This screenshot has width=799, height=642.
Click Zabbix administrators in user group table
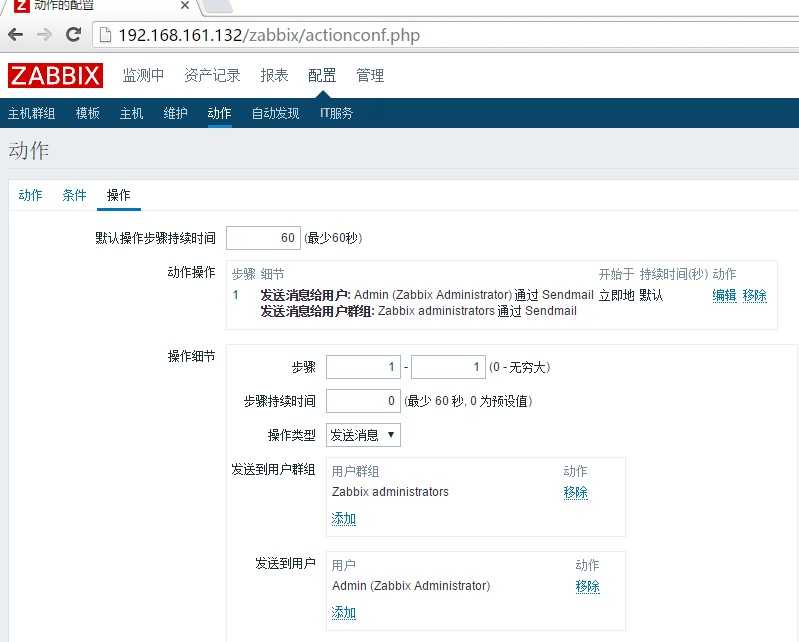coord(390,492)
